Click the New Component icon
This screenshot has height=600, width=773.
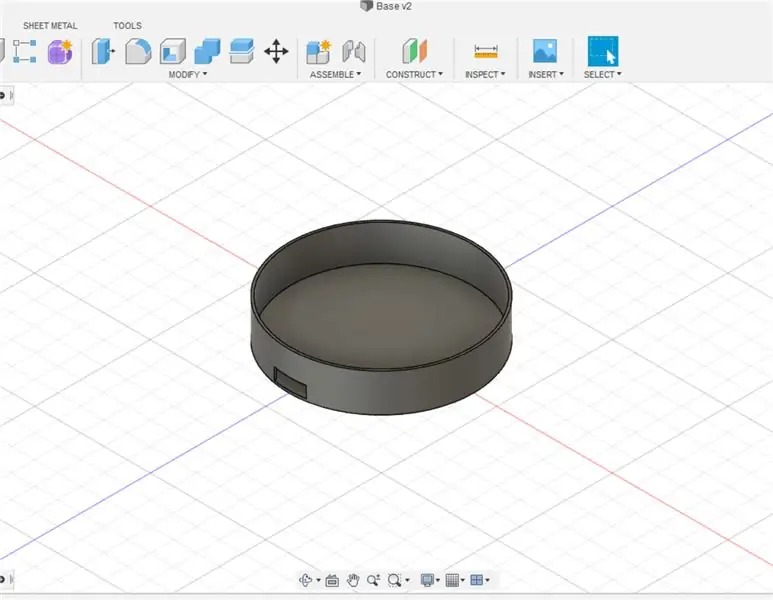(x=318, y=52)
